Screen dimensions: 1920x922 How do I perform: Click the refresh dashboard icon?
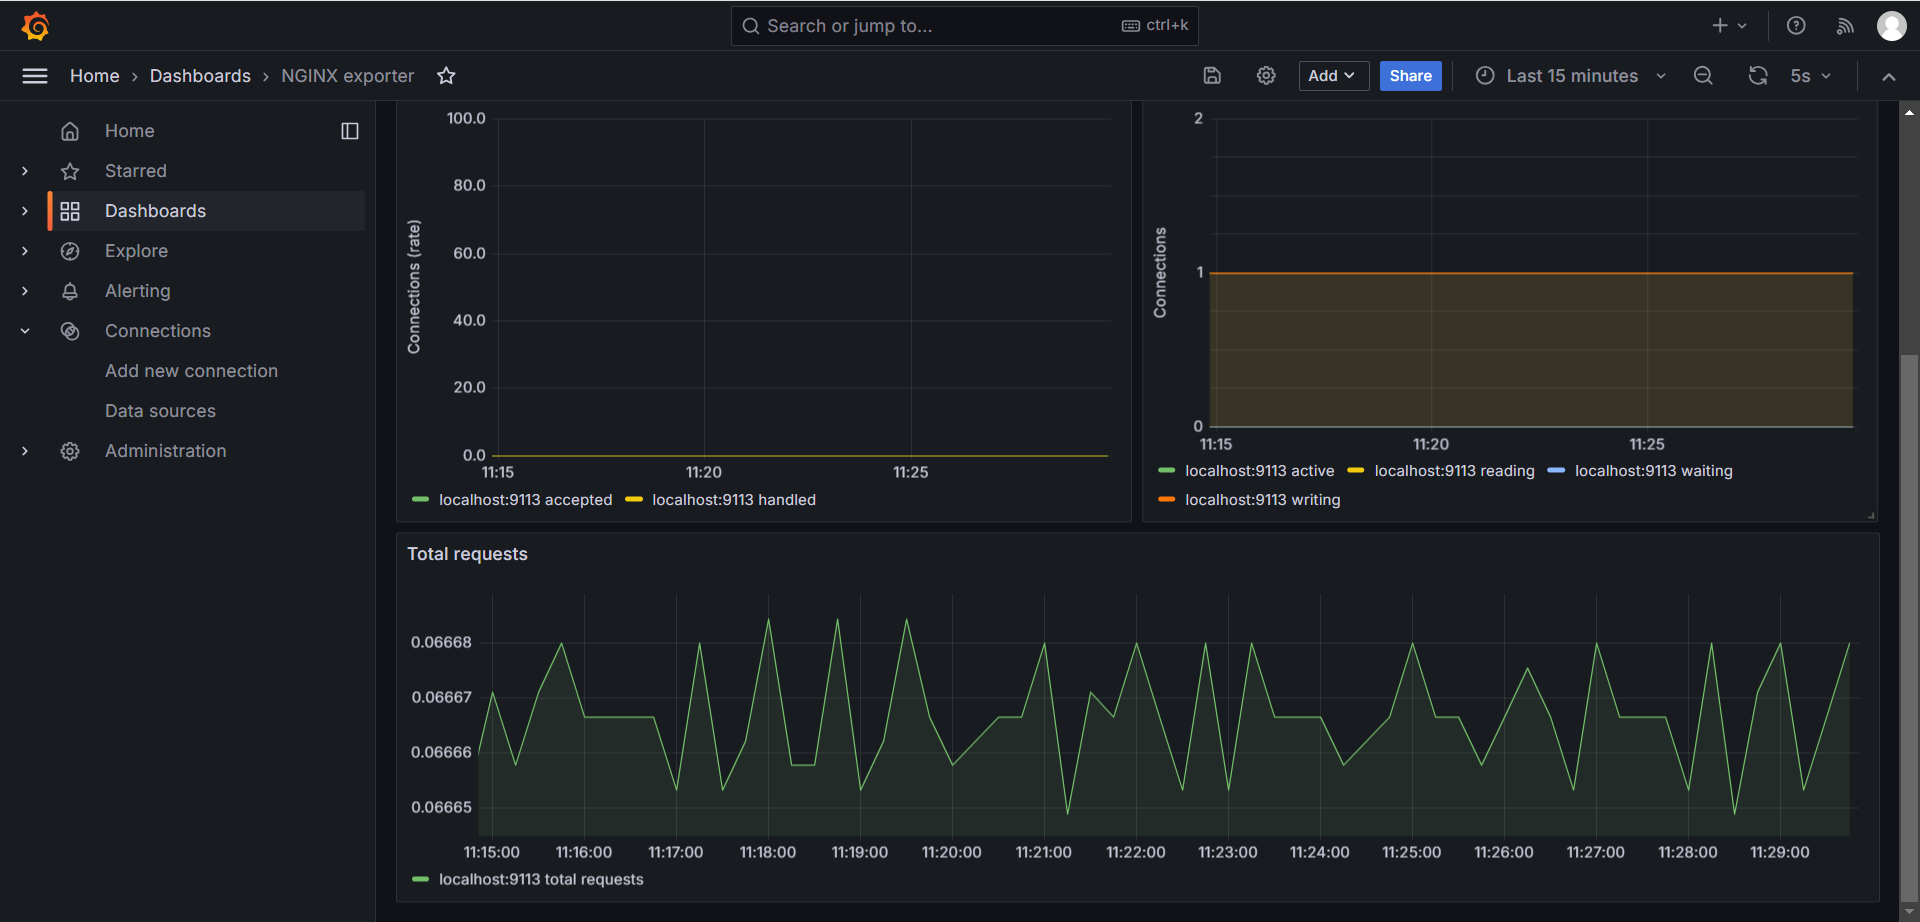coord(1758,76)
